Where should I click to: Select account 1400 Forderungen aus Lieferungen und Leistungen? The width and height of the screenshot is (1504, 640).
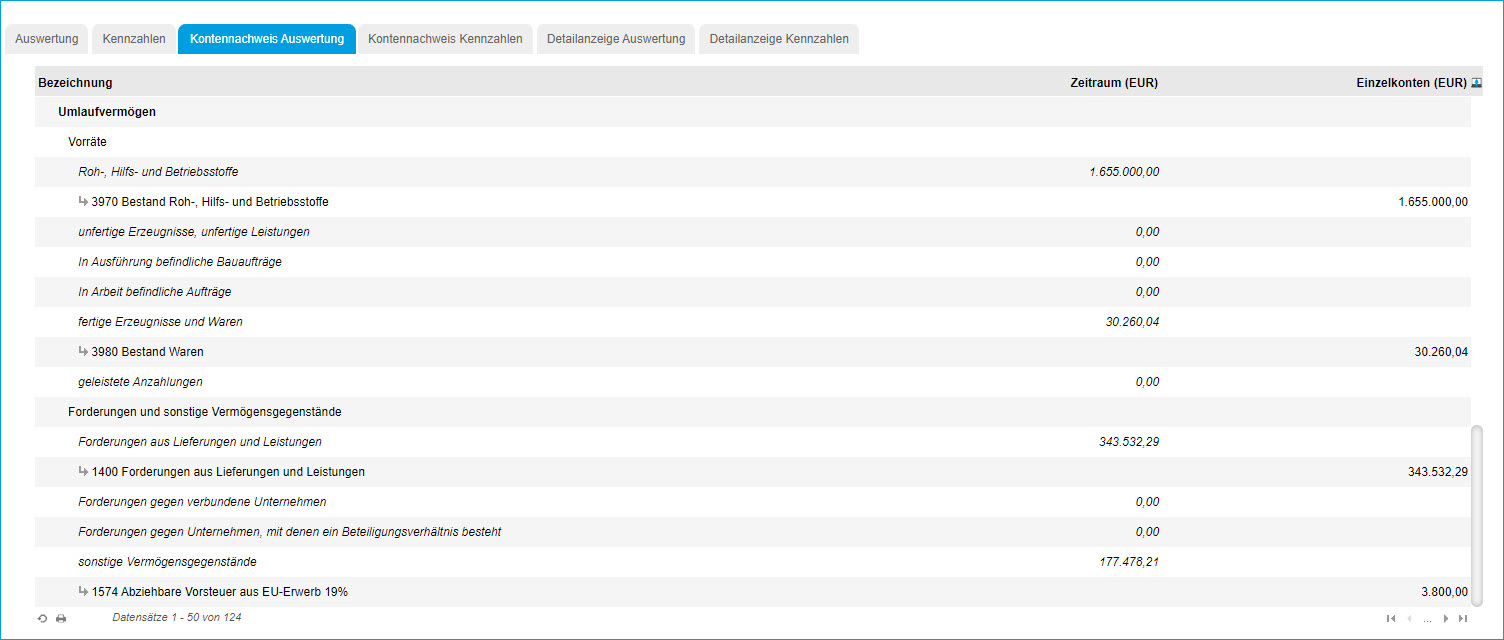coord(753,472)
